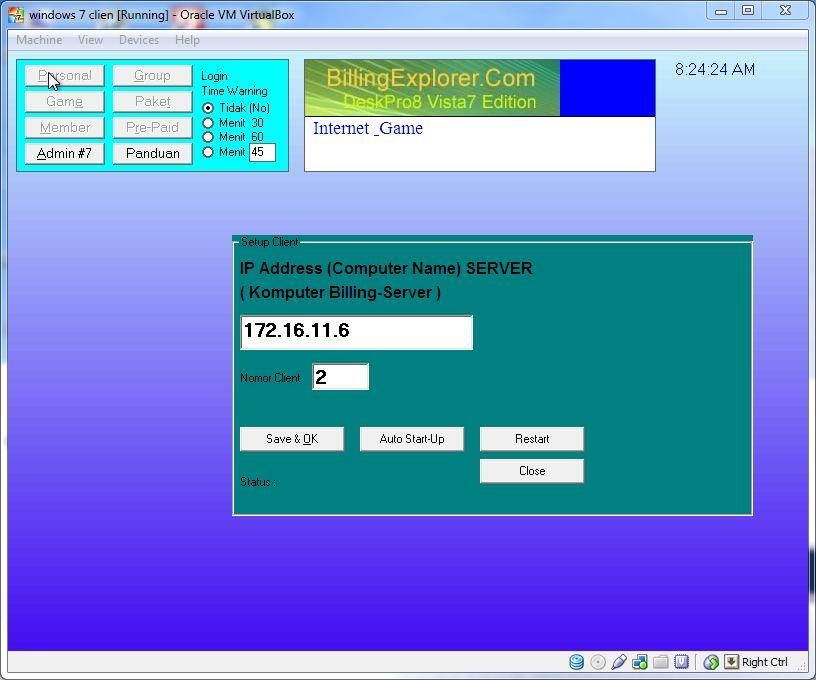Select custom Menit time warning radio
This screenshot has width=816, height=680.
[x=208, y=152]
